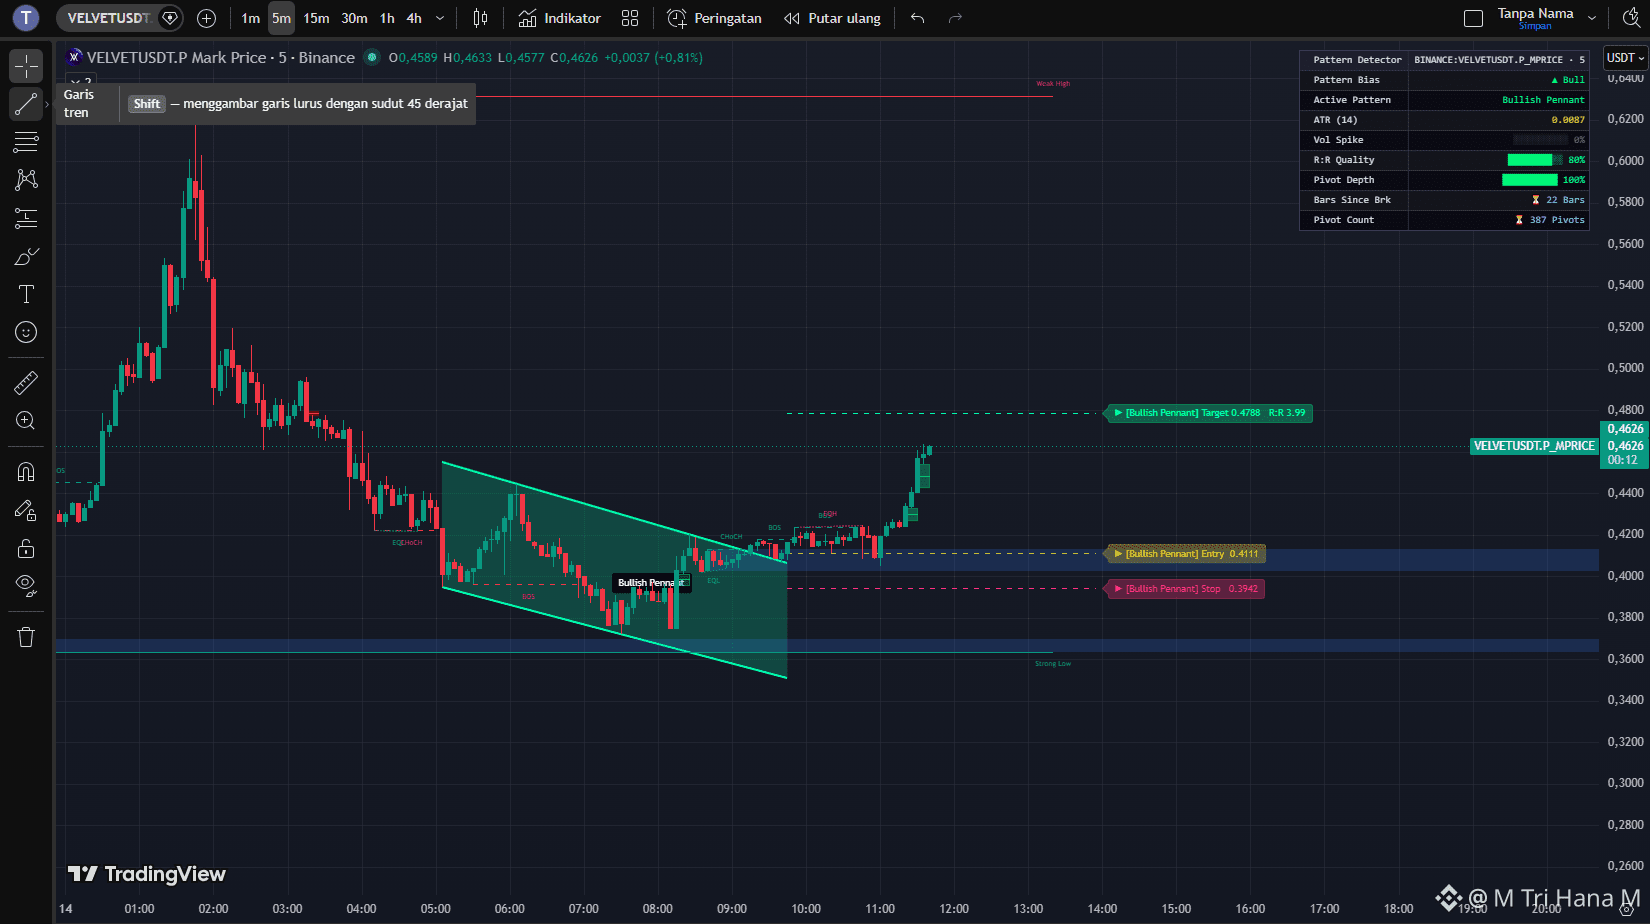Viewport: 1650px width, 924px height.
Task: Expand the timeframe interval dropdown
Action: click(440, 18)
